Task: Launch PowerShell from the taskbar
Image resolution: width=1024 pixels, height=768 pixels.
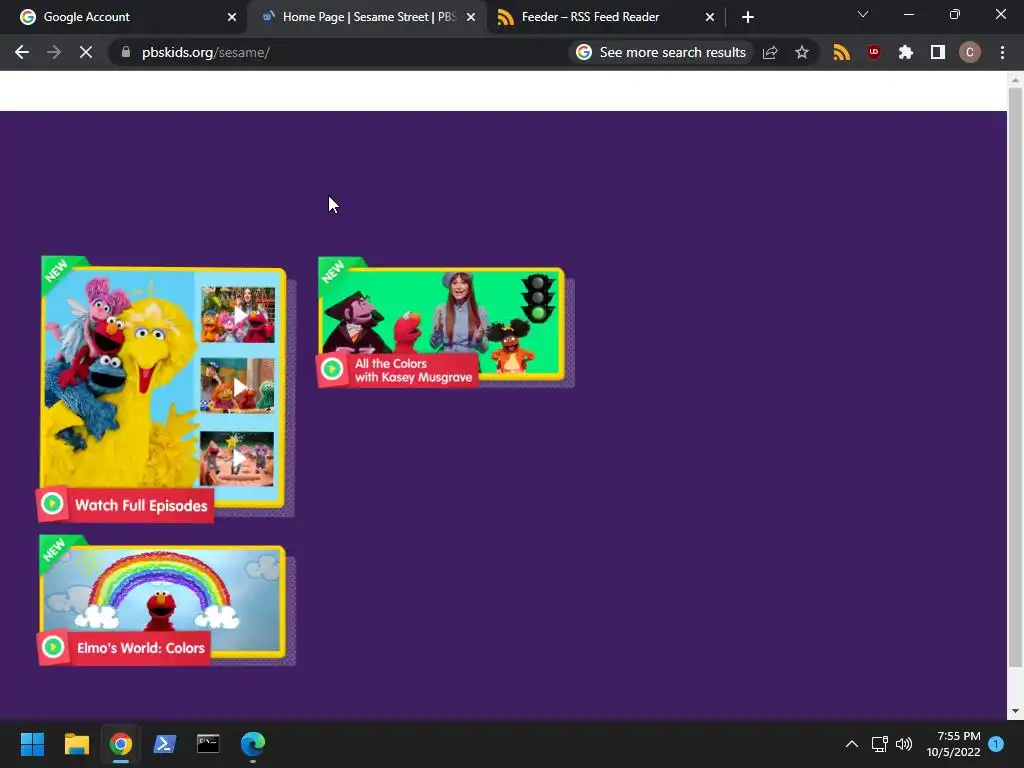Action: point(165,744)
